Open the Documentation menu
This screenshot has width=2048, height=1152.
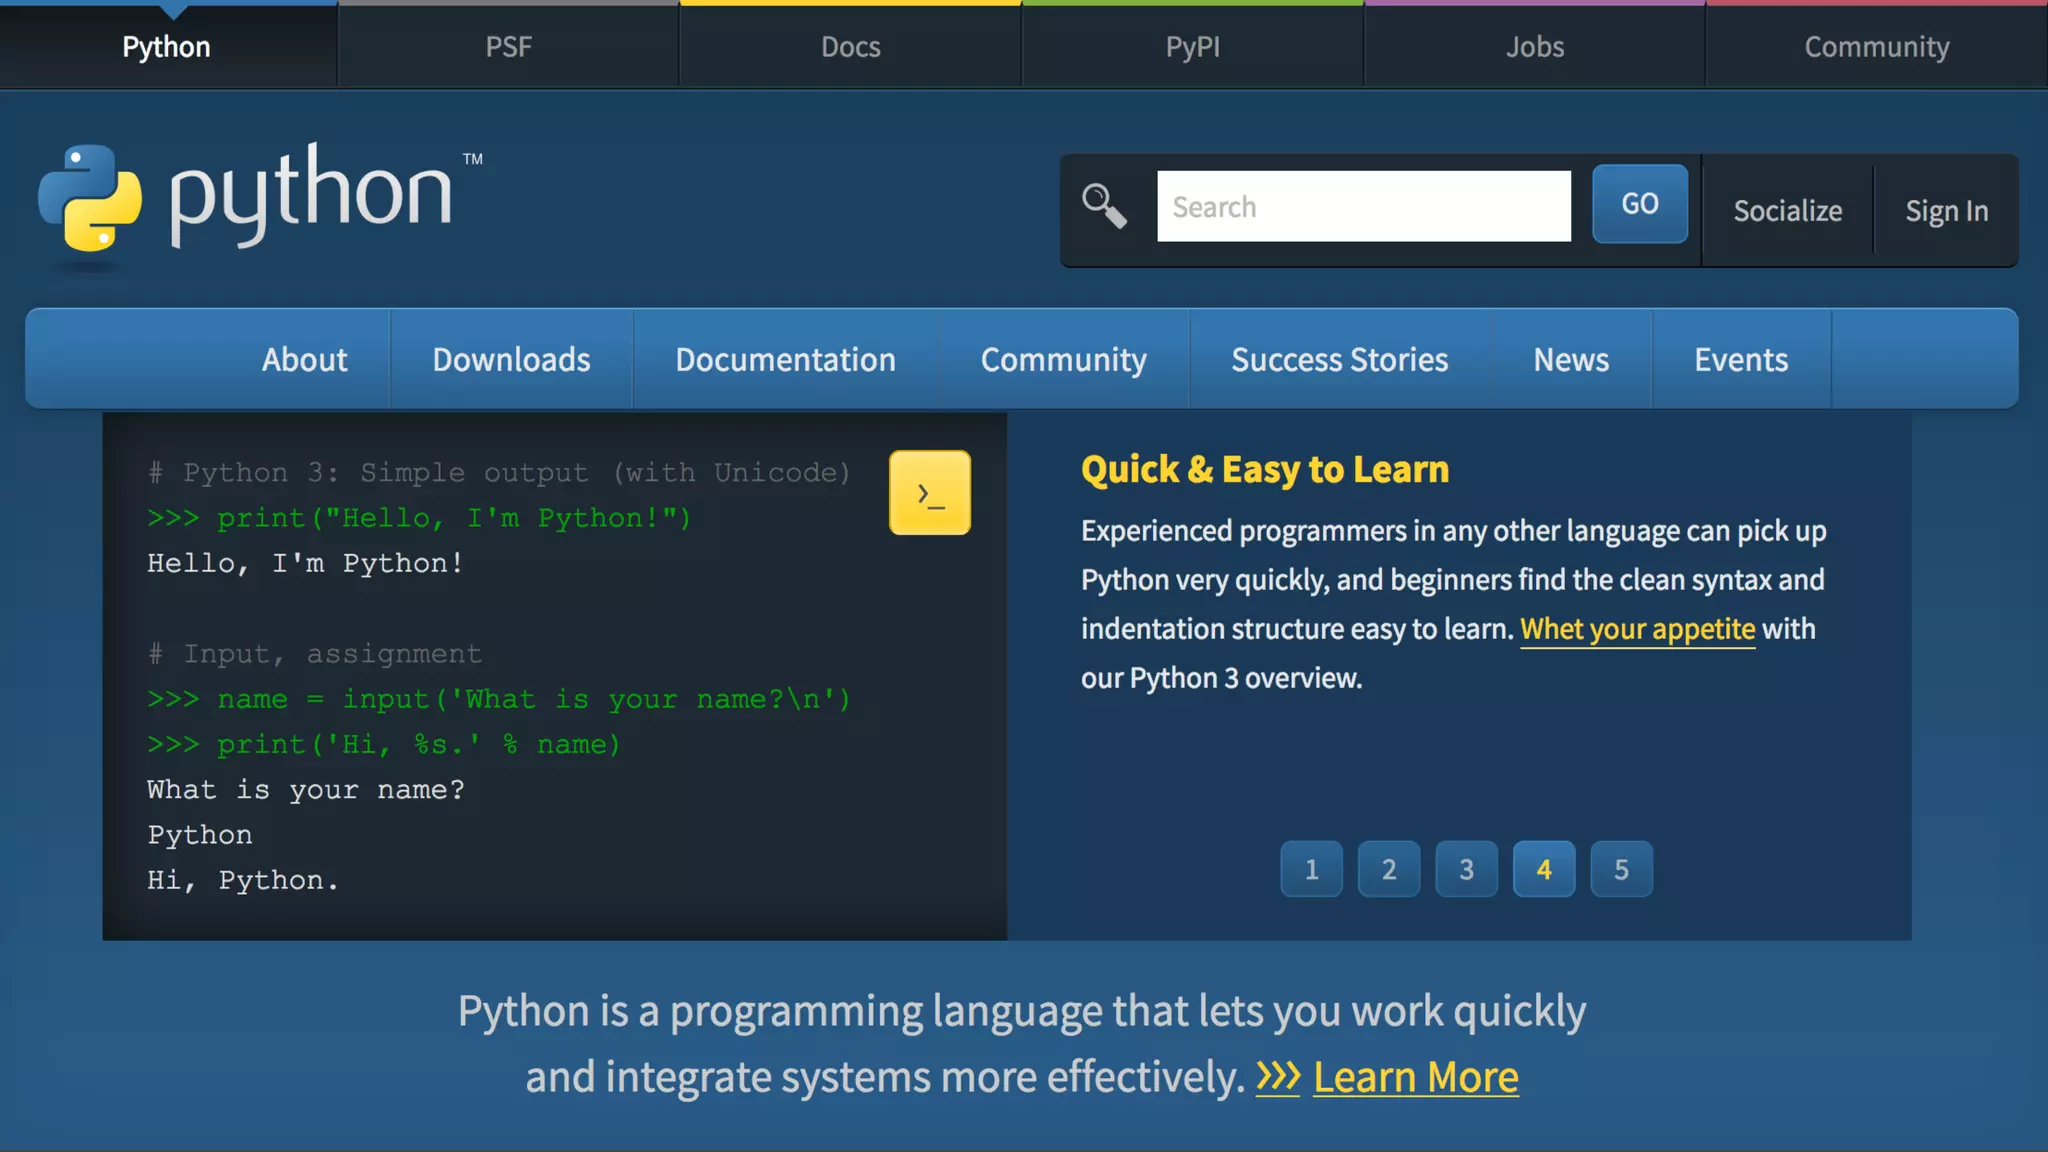[785, 359]
